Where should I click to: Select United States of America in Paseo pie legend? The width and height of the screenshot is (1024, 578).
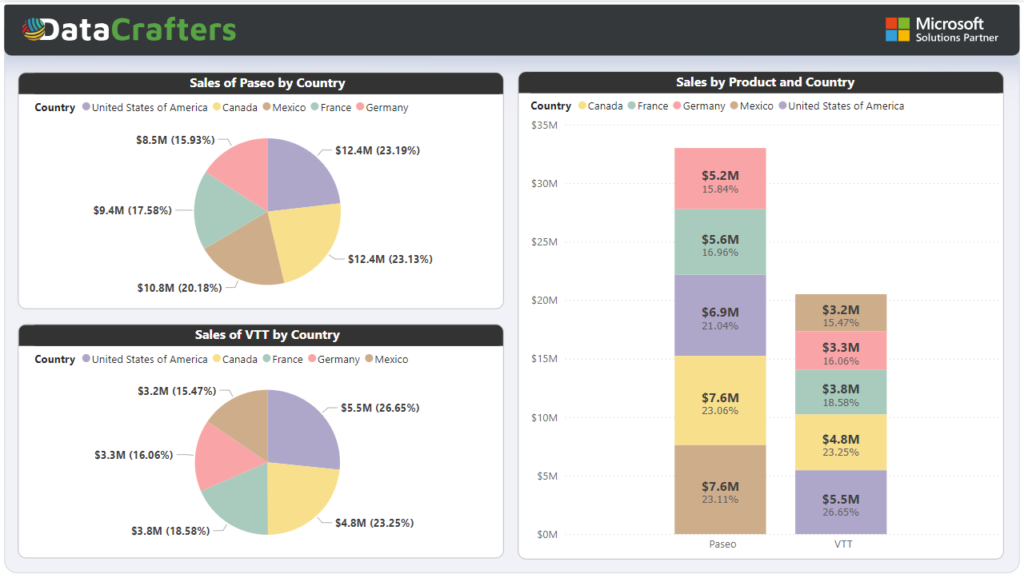(x=149, y=108)
